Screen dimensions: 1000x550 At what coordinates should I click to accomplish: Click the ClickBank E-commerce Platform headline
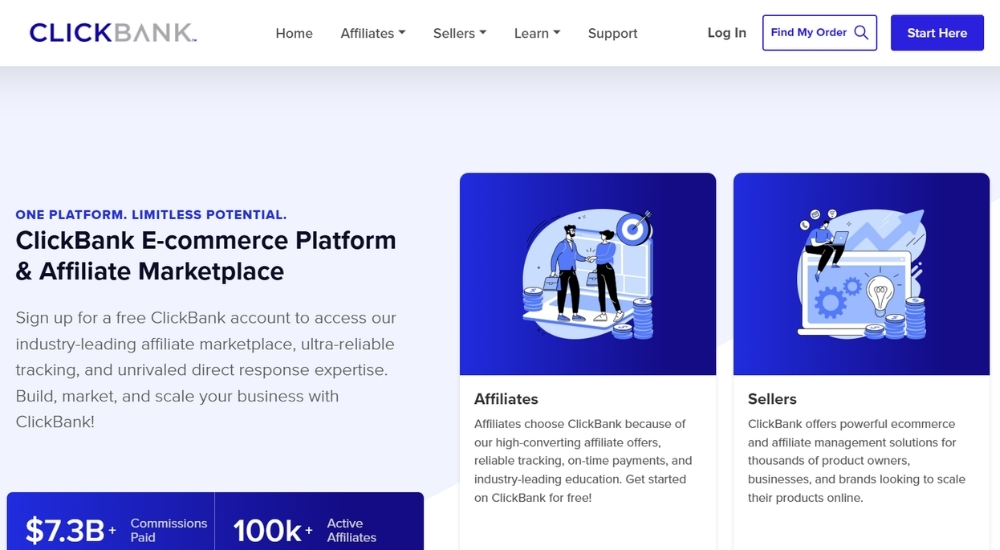click(x=205, y=256)
